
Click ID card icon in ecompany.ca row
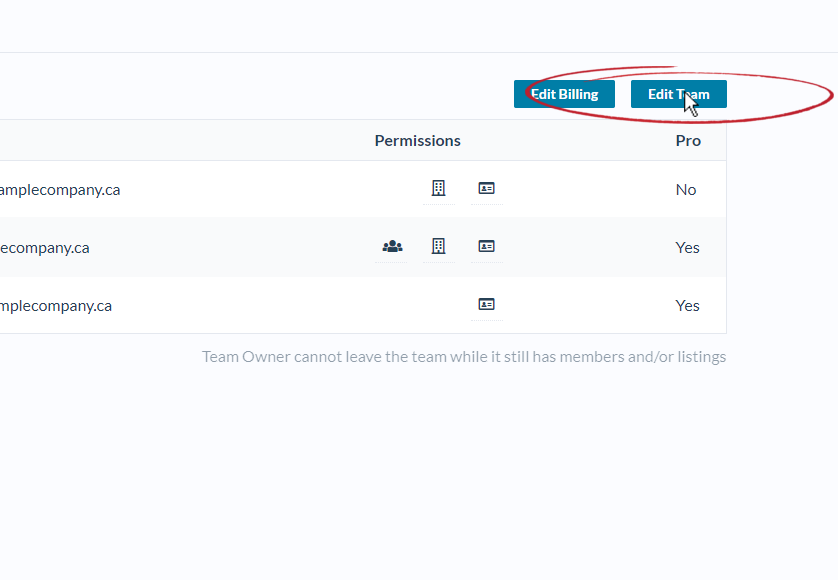[x=486, y=246]
